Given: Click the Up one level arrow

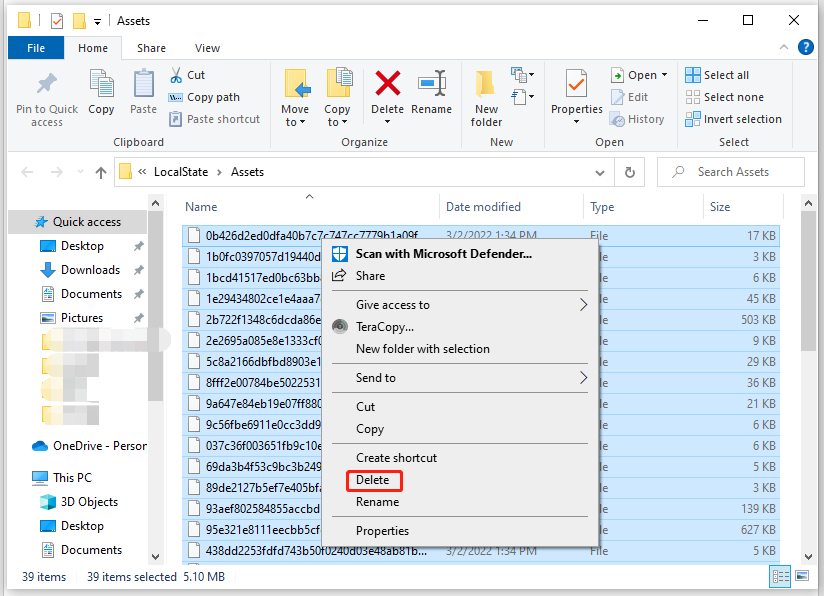Looking at the screenshot, I should (x=101, y=172).
